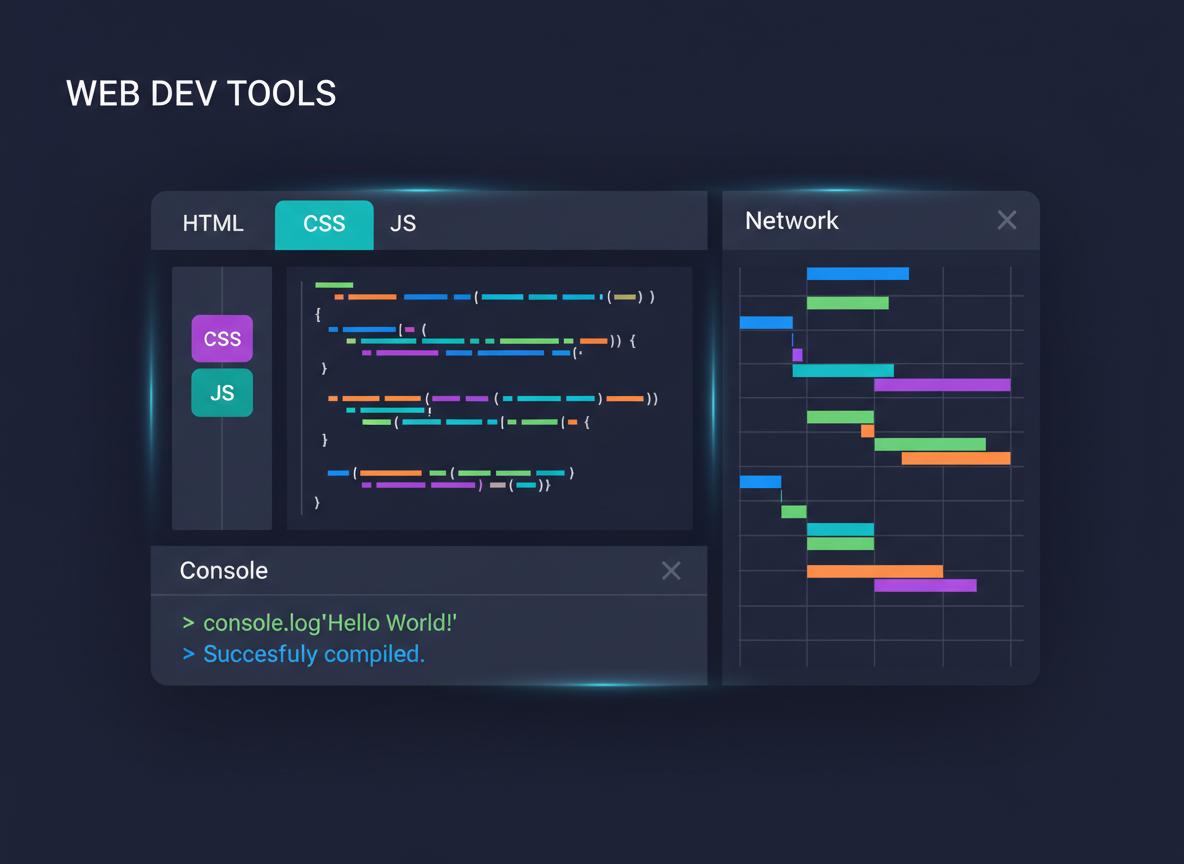The width and height of the screenshot is (1184, 864).
Task: Select the teal JS badge in sidebar
Action: [x=222, y=393]
